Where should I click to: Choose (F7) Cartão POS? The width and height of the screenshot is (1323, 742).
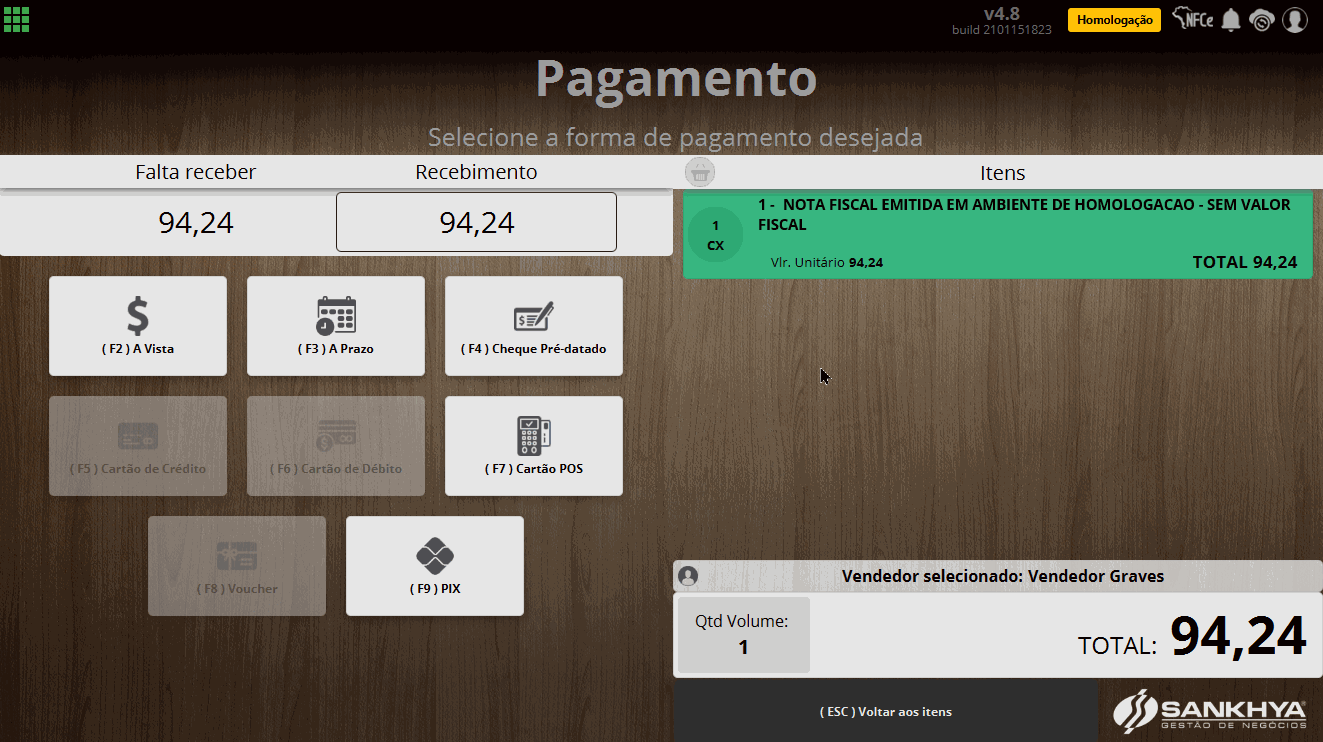click(x=534, y=446)
